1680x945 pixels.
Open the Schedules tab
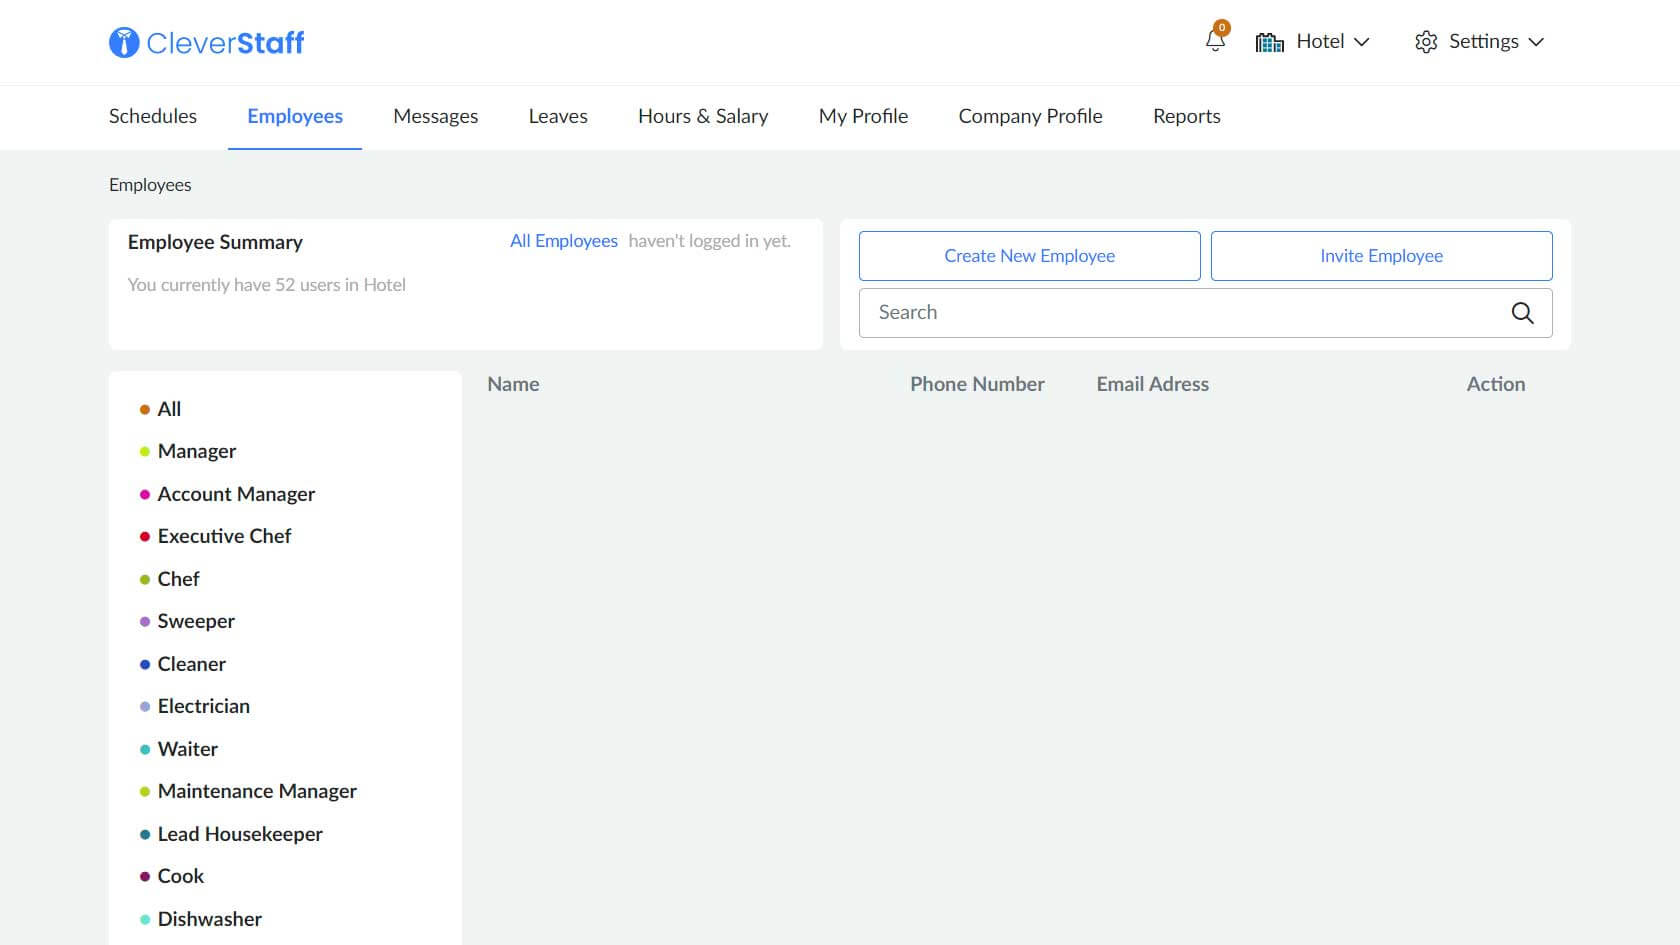153,116
